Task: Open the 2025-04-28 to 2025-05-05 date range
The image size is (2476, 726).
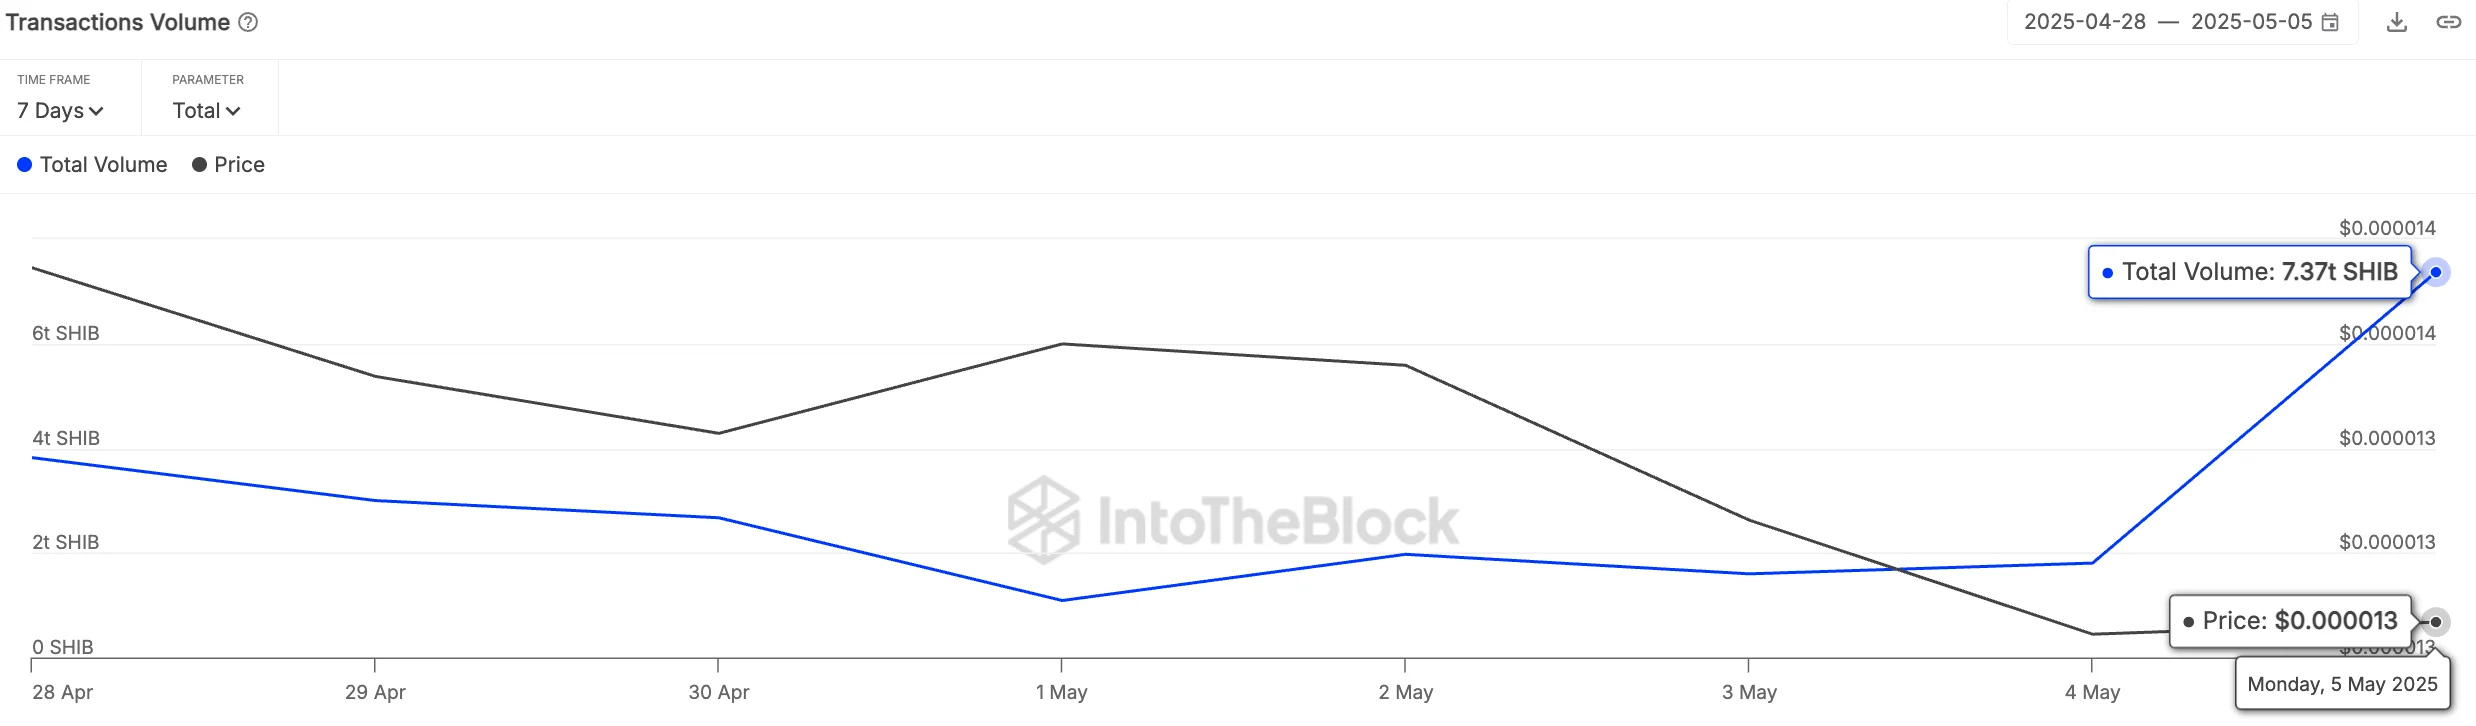Action: tap(2167, 22)
